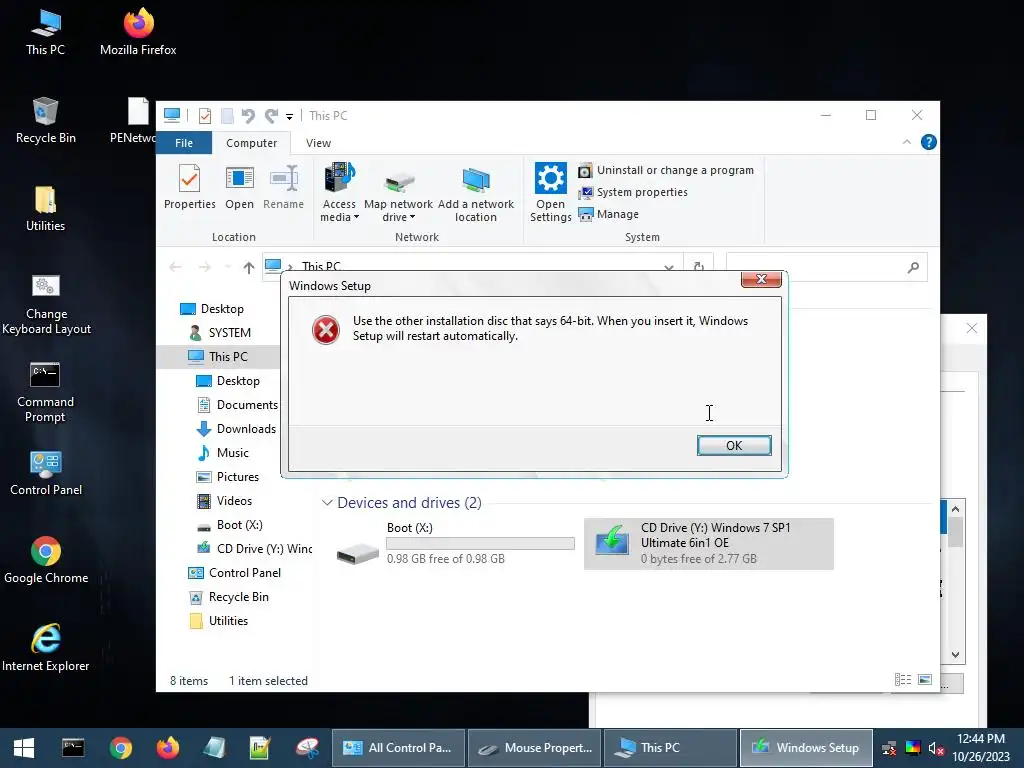Select the Boot (X:) drive tile
The width and height of the screenshot is (1024, 768).
(x=456, y=543)
